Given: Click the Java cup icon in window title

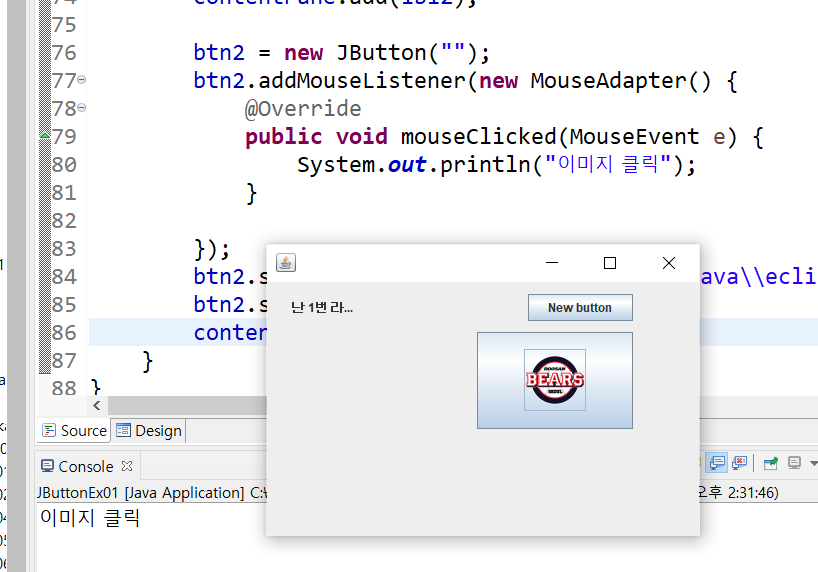Looking at the screenshot, I should (x=285, y=263).
